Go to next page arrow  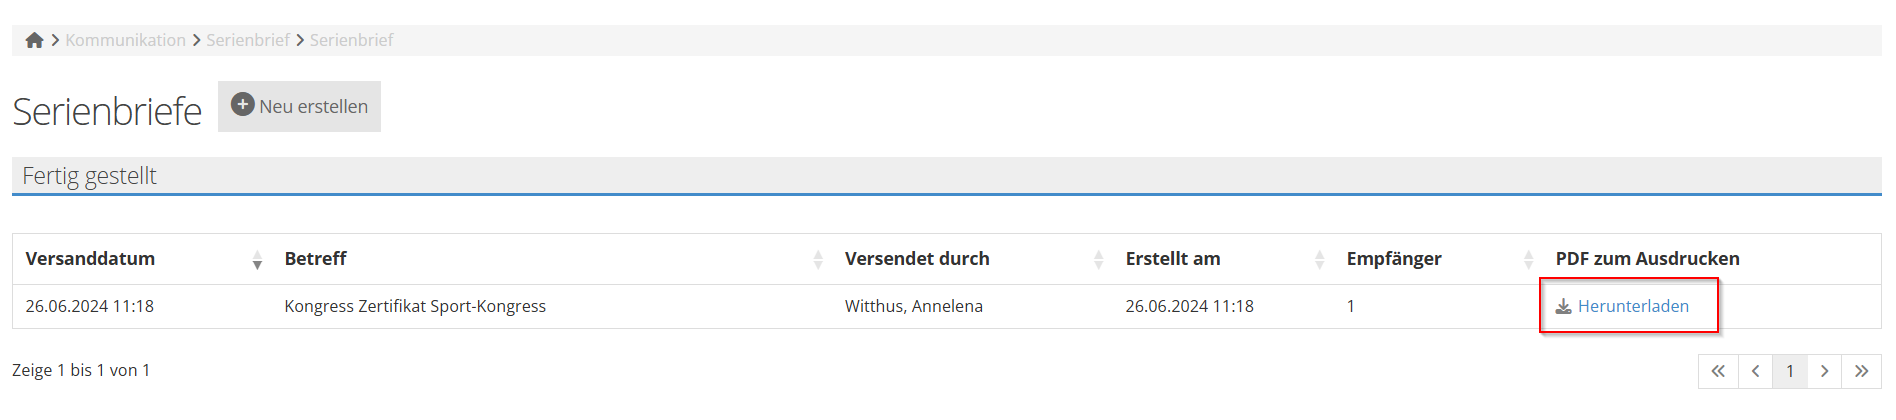click(x=1825, y=371)
